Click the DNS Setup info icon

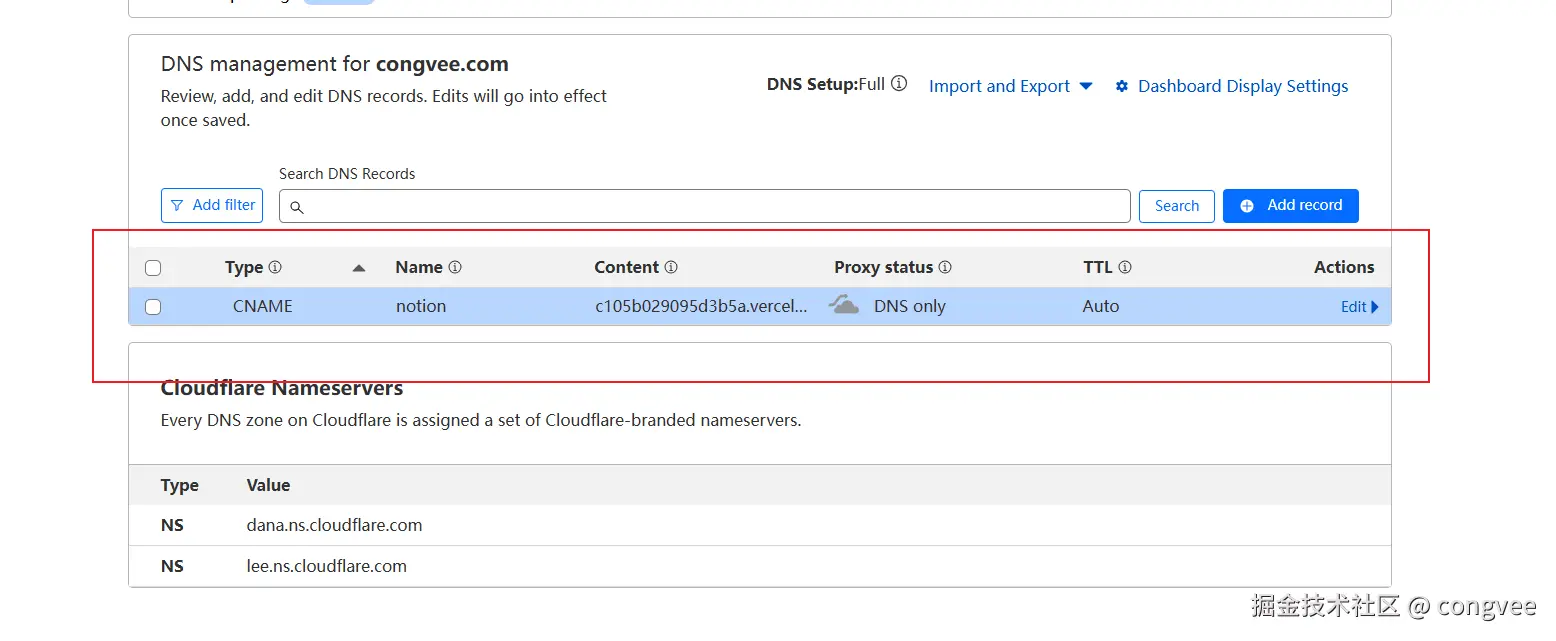pos(899,84)
